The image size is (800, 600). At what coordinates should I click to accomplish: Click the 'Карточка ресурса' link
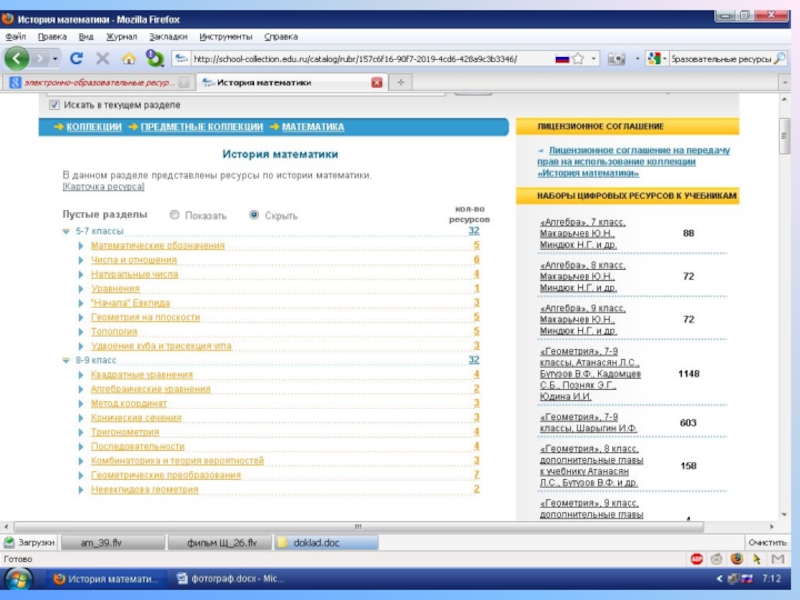click(x=103, y=187)
